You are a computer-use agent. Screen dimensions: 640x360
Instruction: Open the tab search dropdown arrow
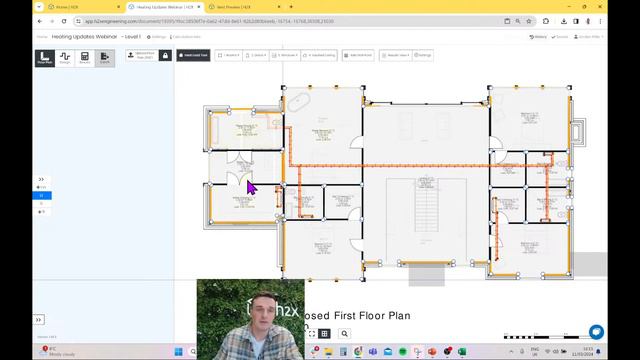tap(39, 7)
